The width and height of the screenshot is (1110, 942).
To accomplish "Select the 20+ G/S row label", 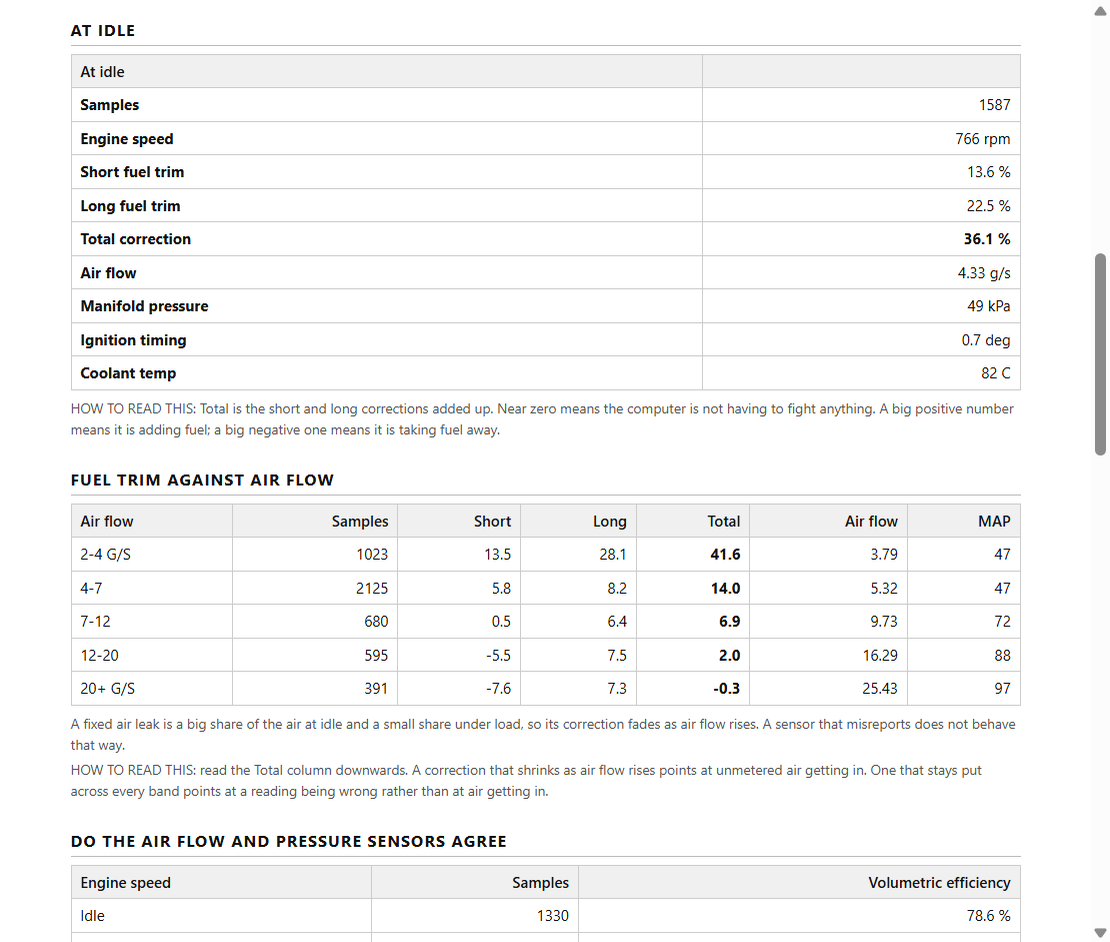I will coord(108,689).
